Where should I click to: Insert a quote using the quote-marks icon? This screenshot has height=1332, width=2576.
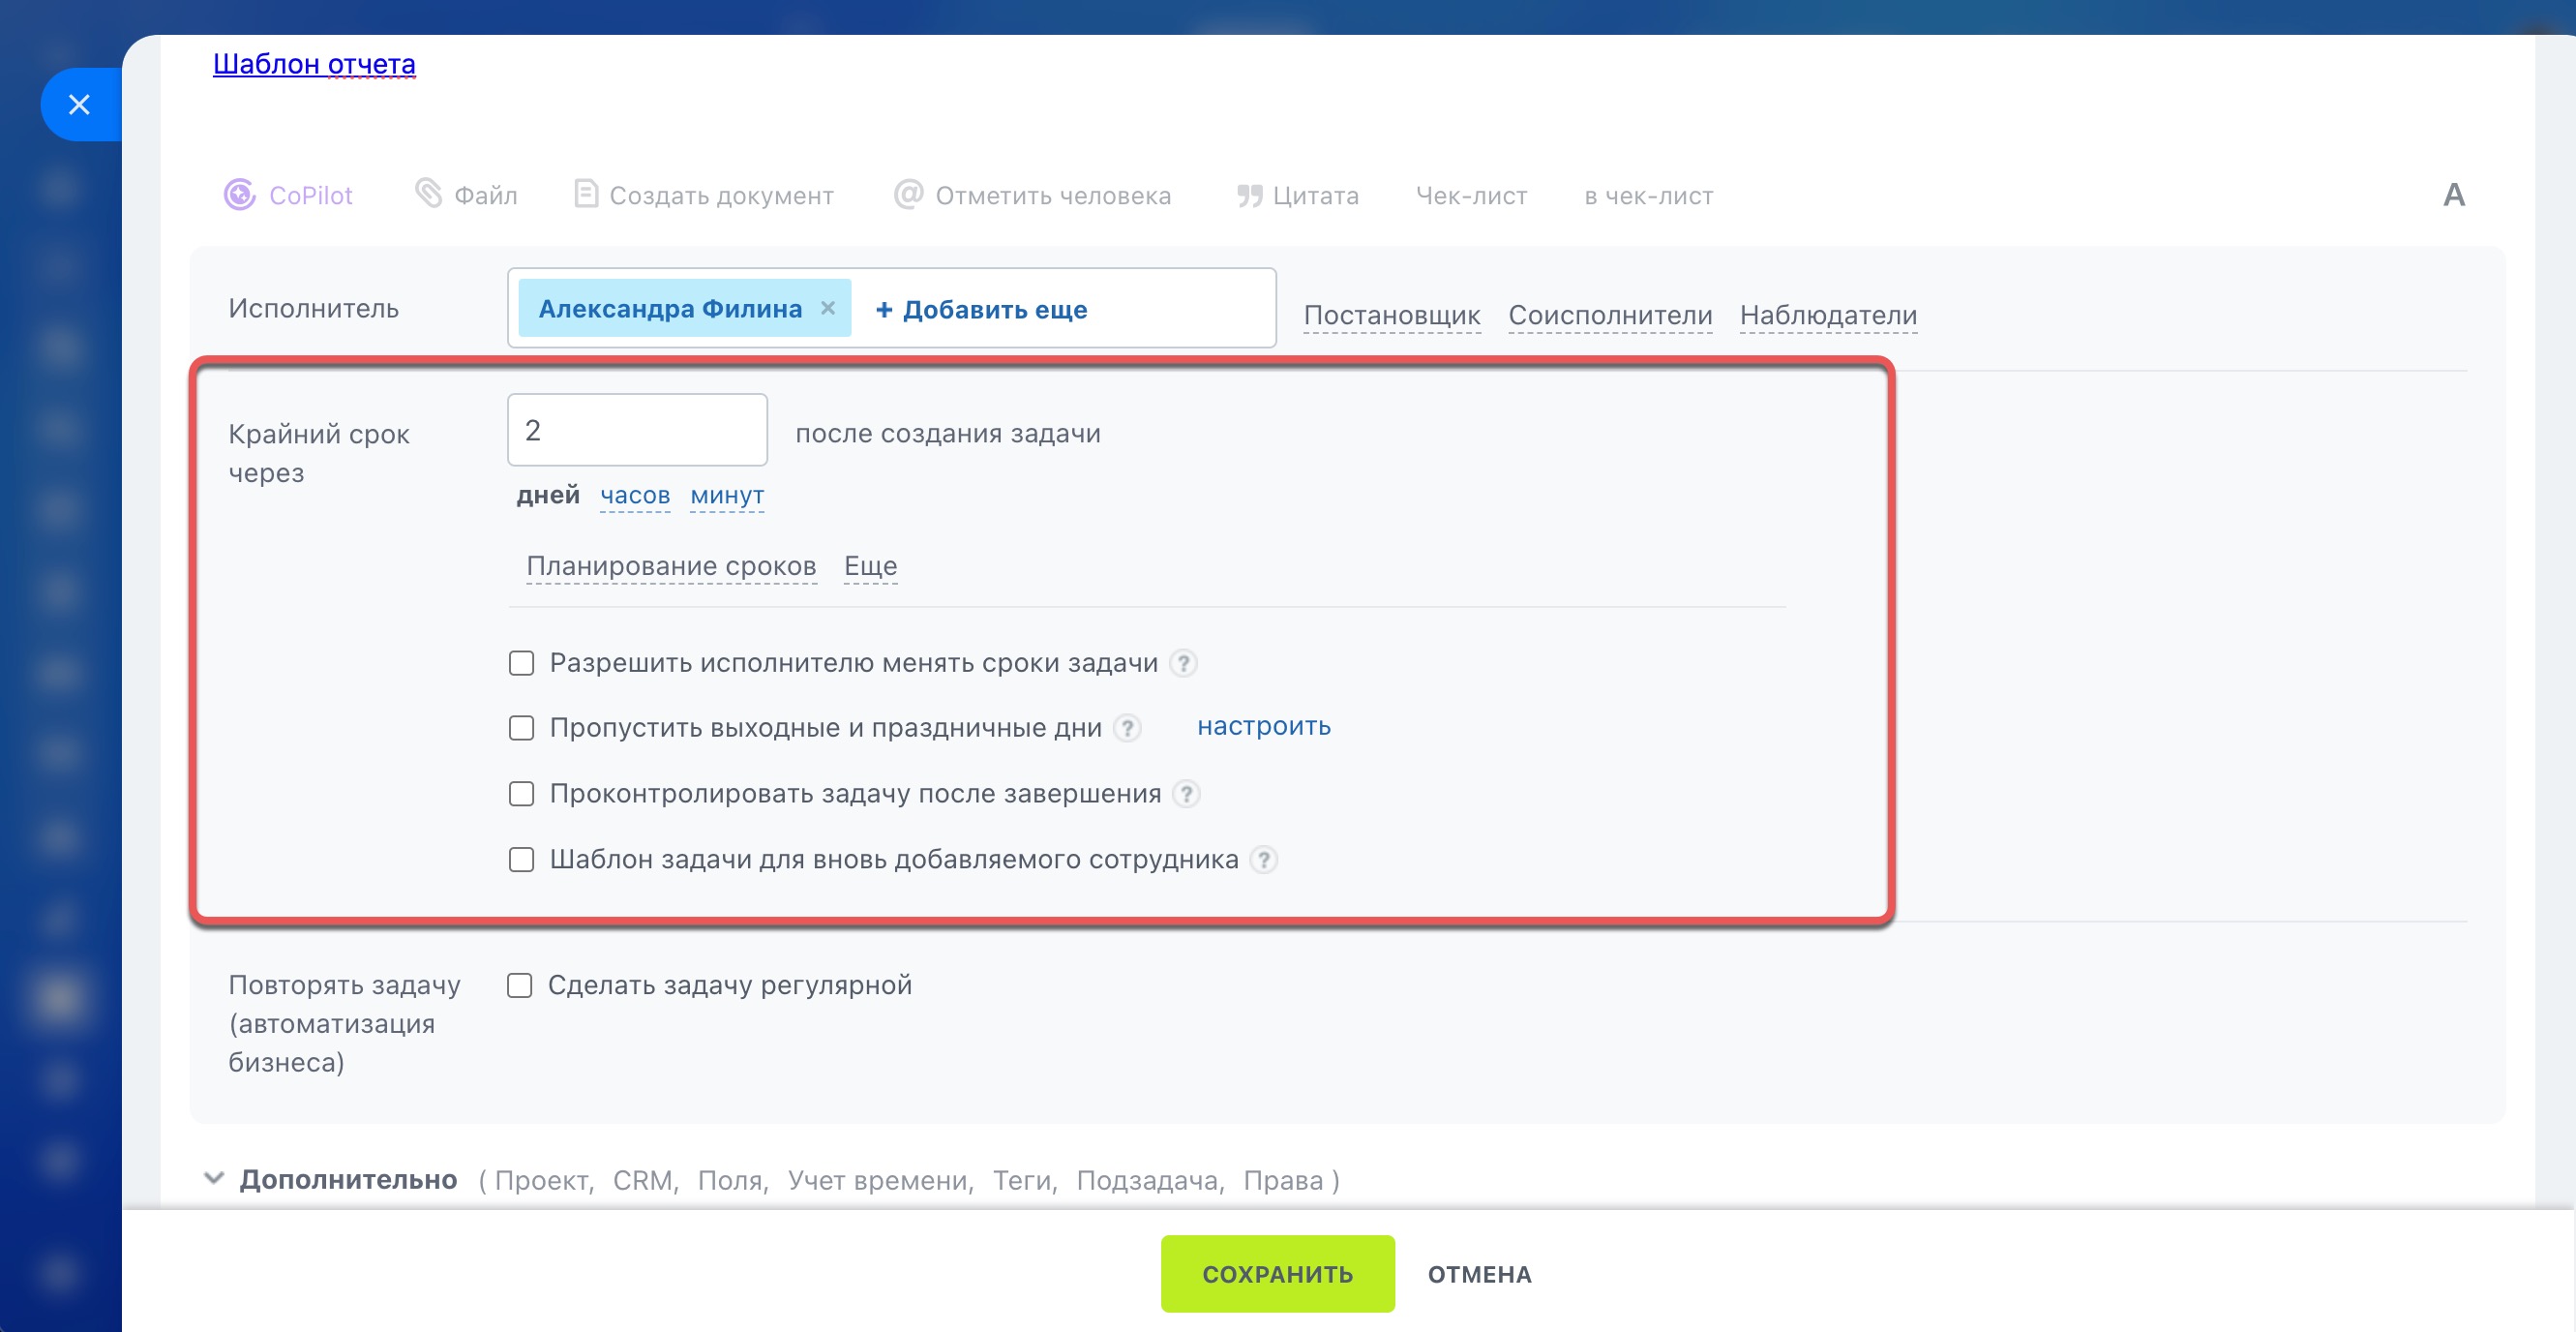tap(1249, 196)
